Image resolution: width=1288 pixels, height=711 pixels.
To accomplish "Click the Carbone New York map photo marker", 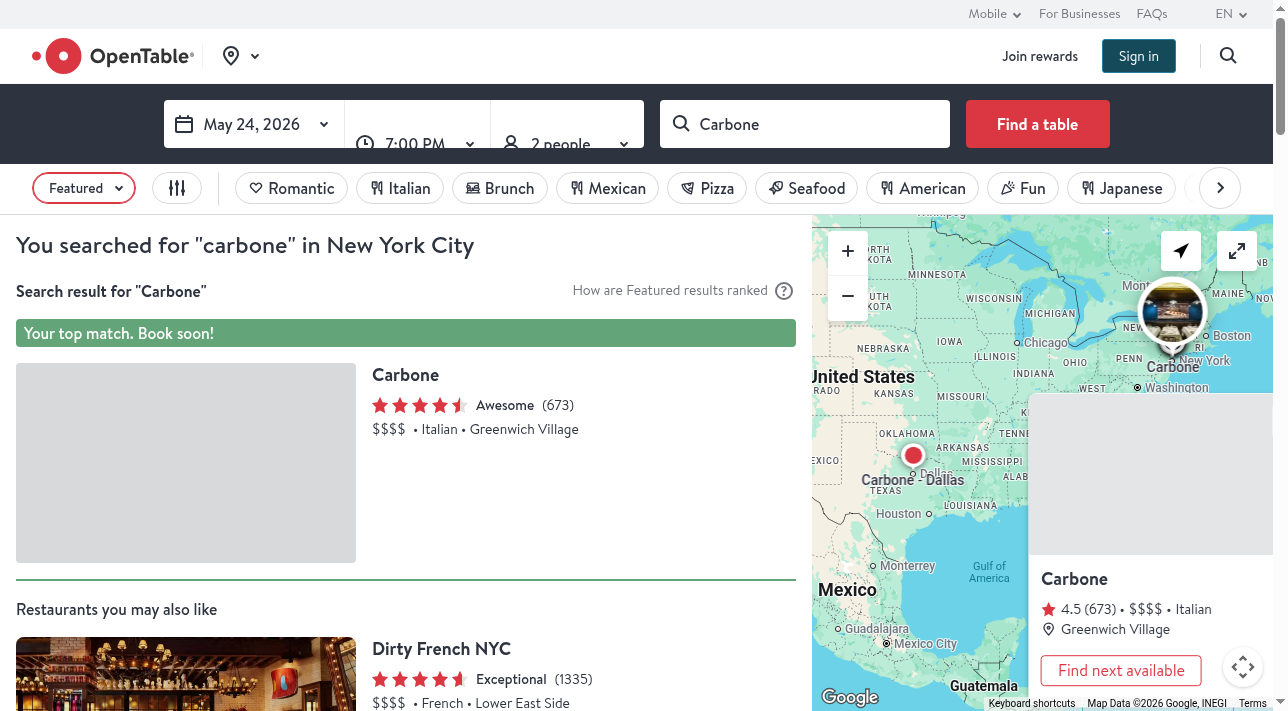I will (1172, 311).
